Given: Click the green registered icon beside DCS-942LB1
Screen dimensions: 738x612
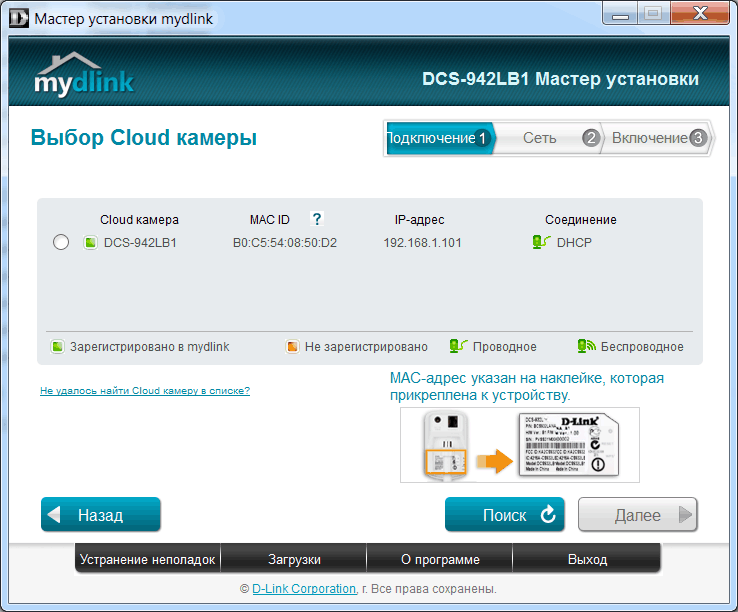Looking at the screenshot, I should point(90,243).
